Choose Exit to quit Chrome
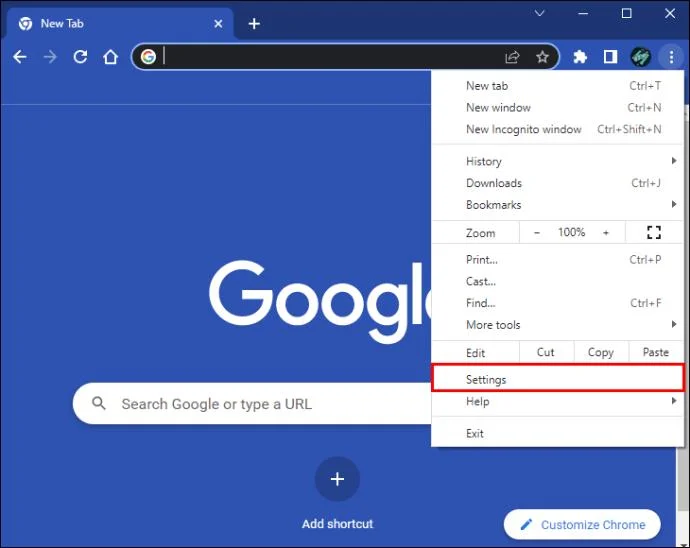This screenshot has width=690, height=548. [x=558, y=434]
